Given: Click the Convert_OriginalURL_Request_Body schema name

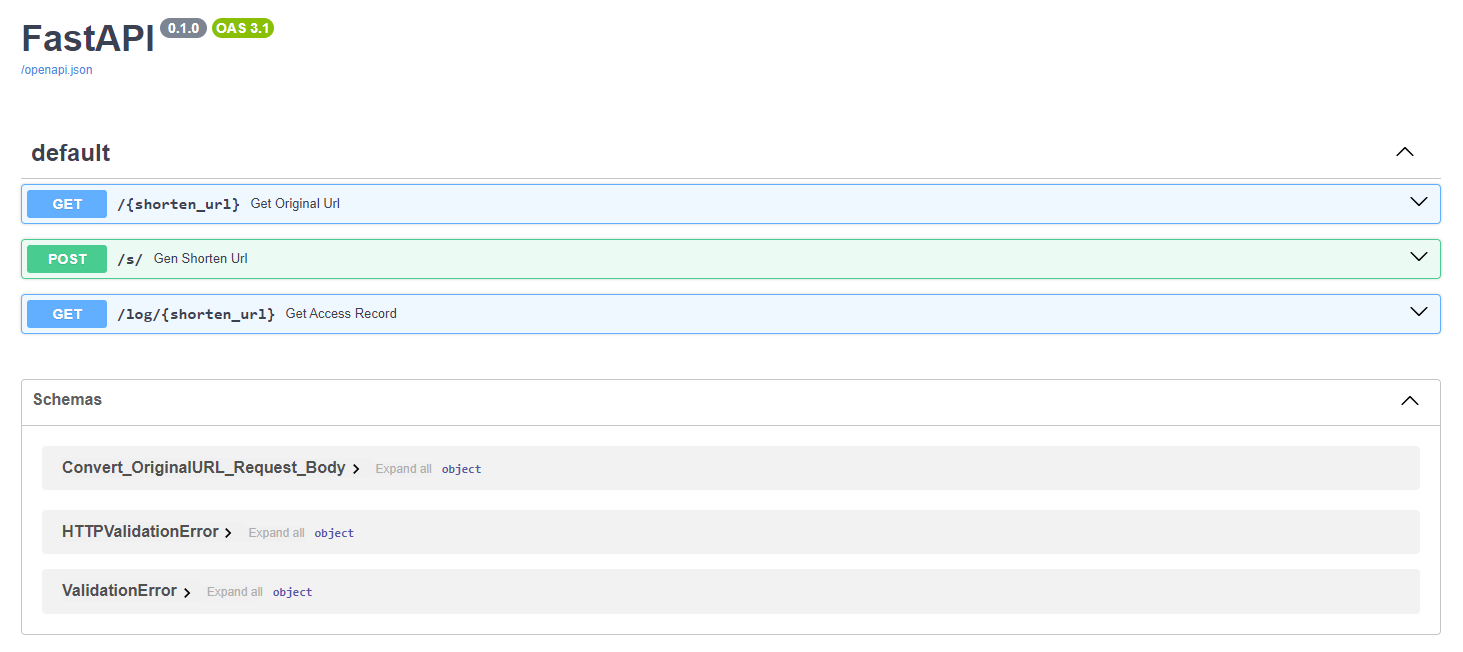Looking at the screenshot, I should [x=204, y=468].
